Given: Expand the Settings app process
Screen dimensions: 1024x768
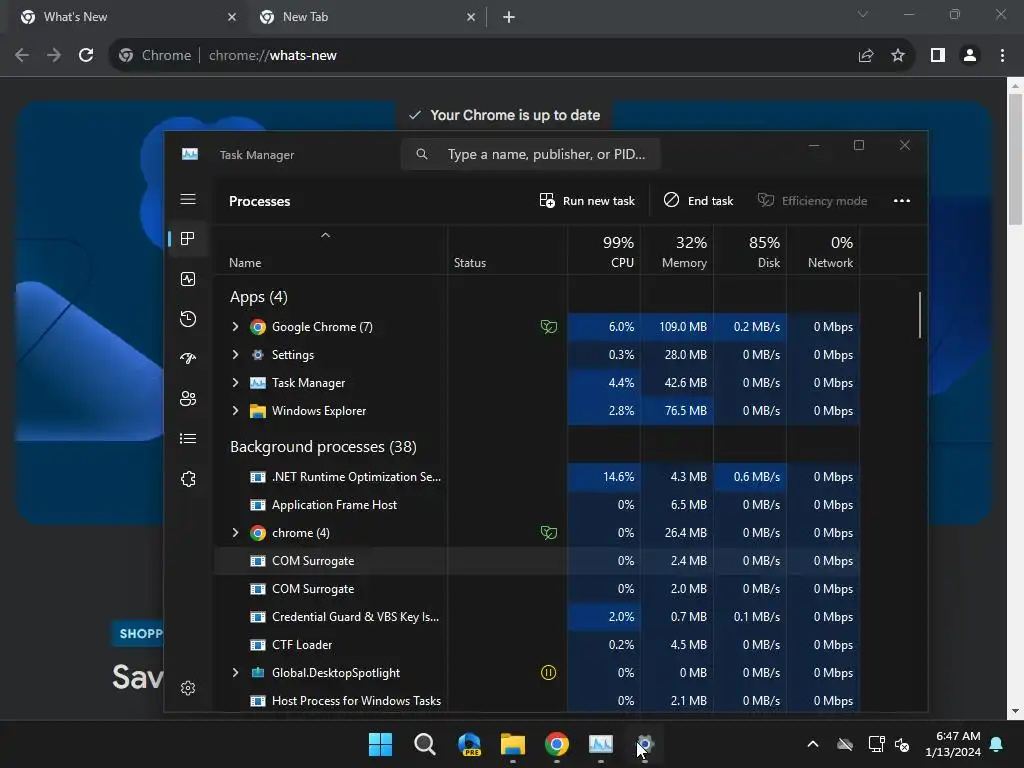Looking at the screenshot, I should tap(236, 355).
